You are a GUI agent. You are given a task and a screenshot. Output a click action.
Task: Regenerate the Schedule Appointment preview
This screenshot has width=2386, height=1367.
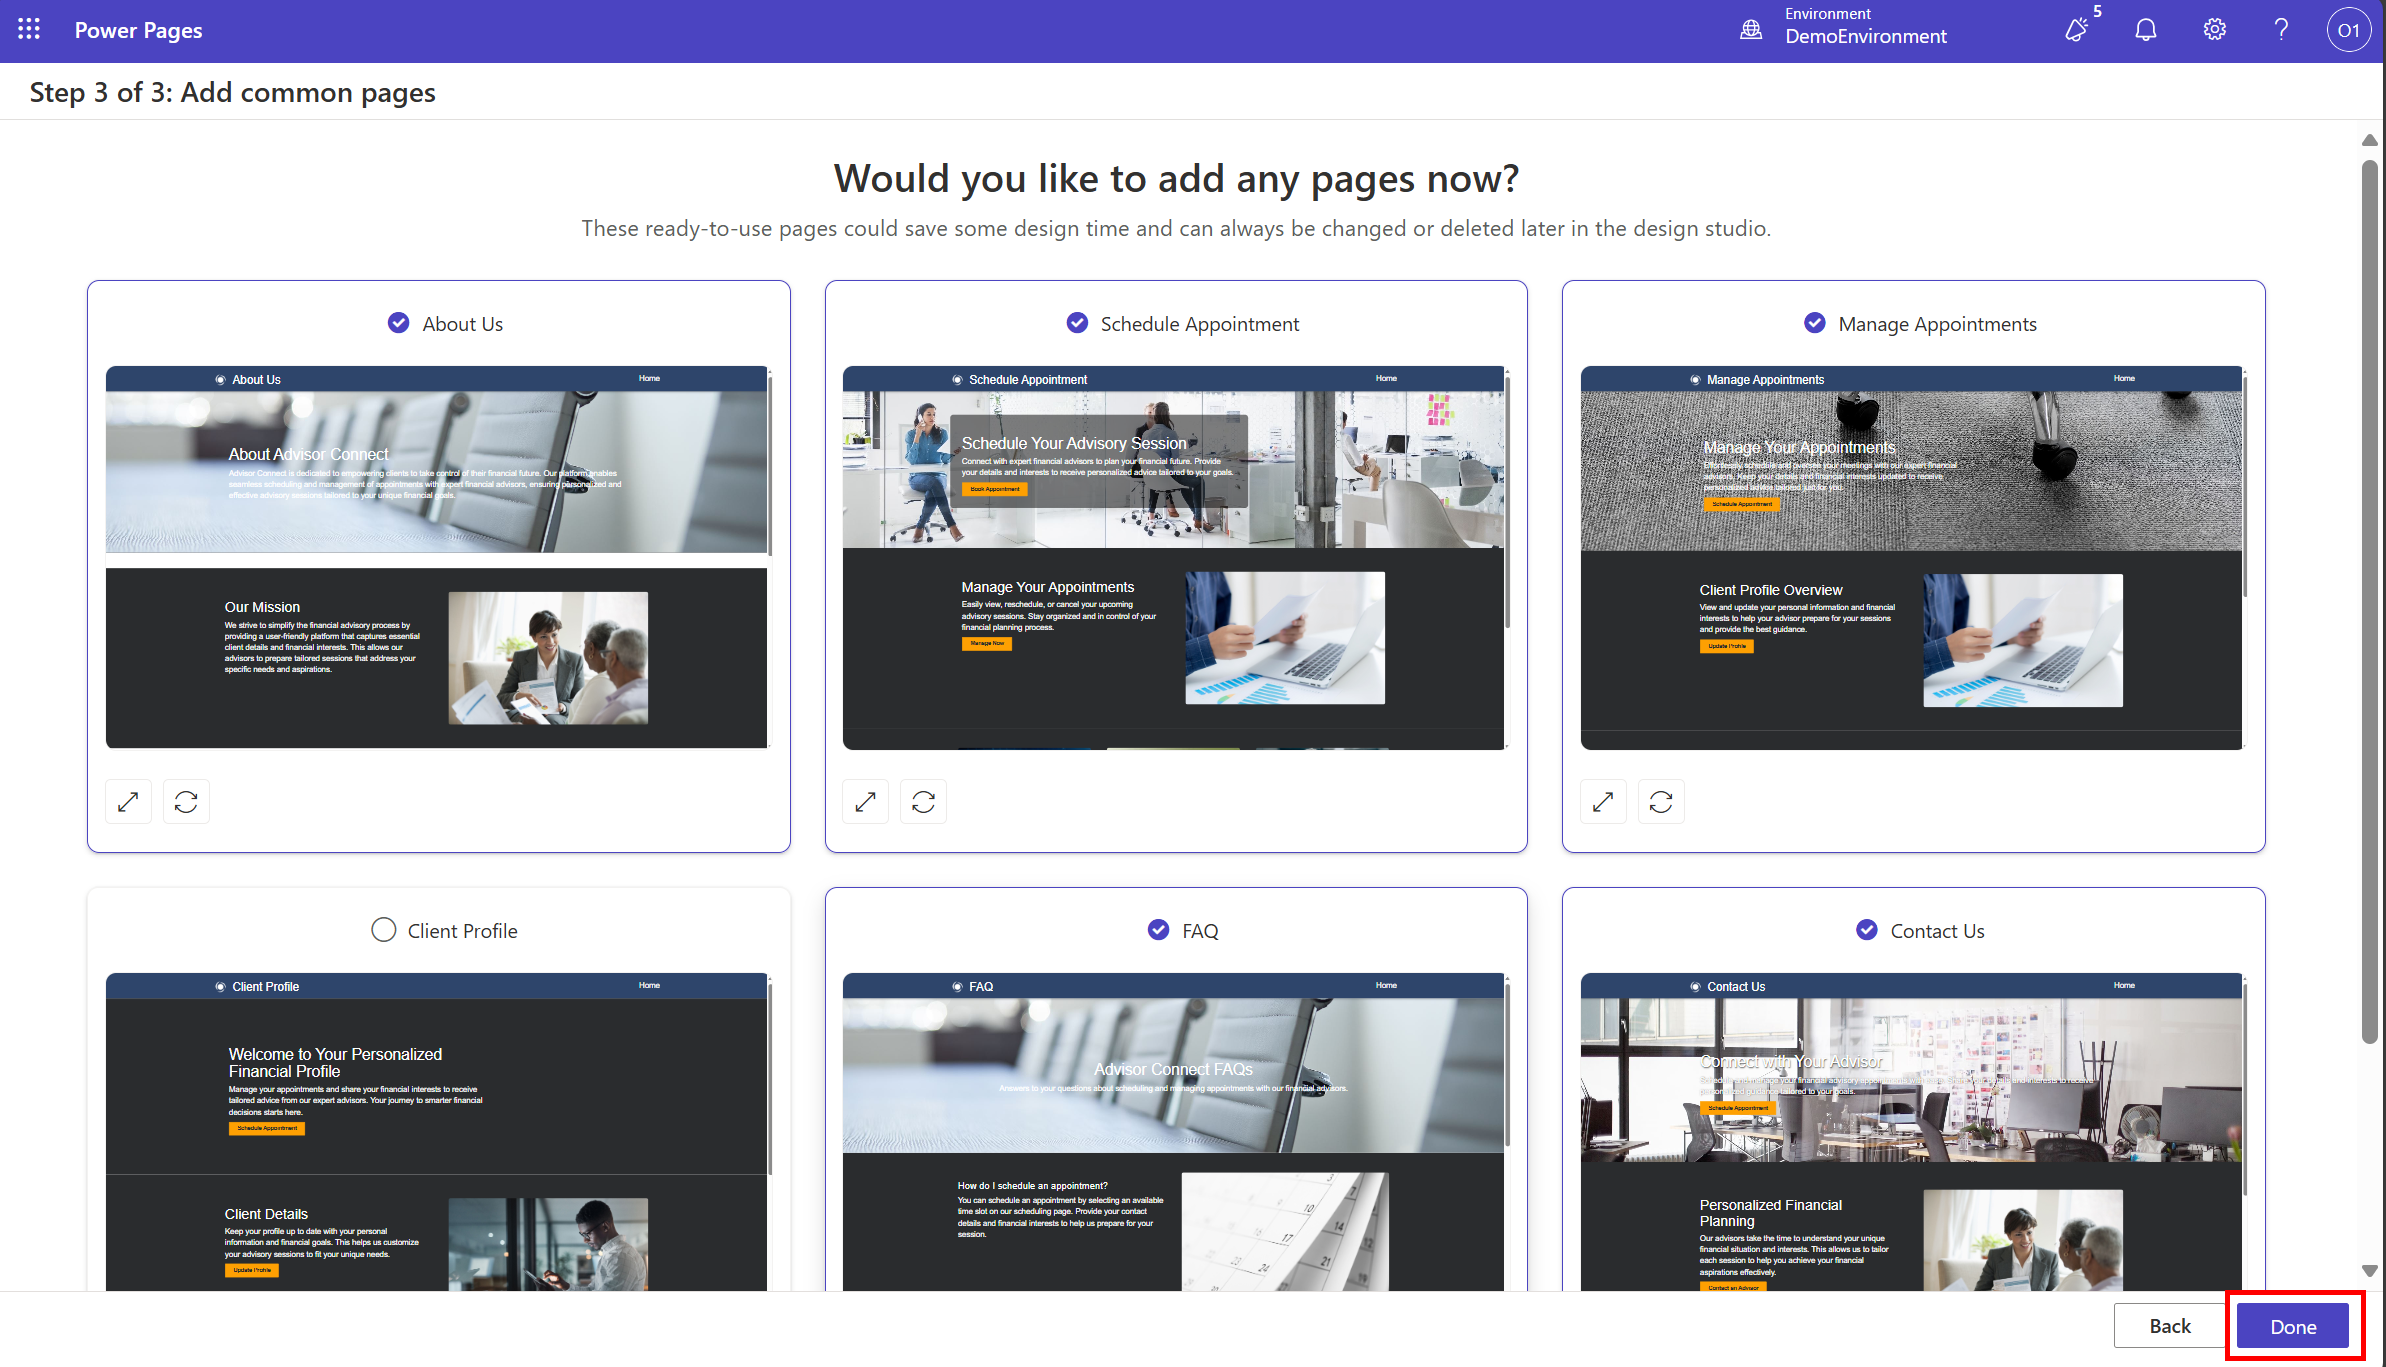(923, 801)
